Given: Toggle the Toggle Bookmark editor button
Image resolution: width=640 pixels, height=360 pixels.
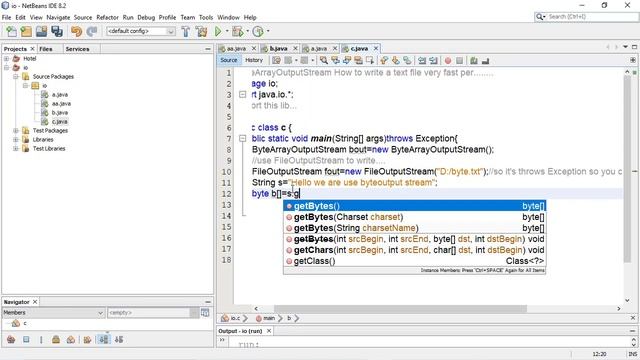Looking at the screenshot, I should click(x=407, y=60).
